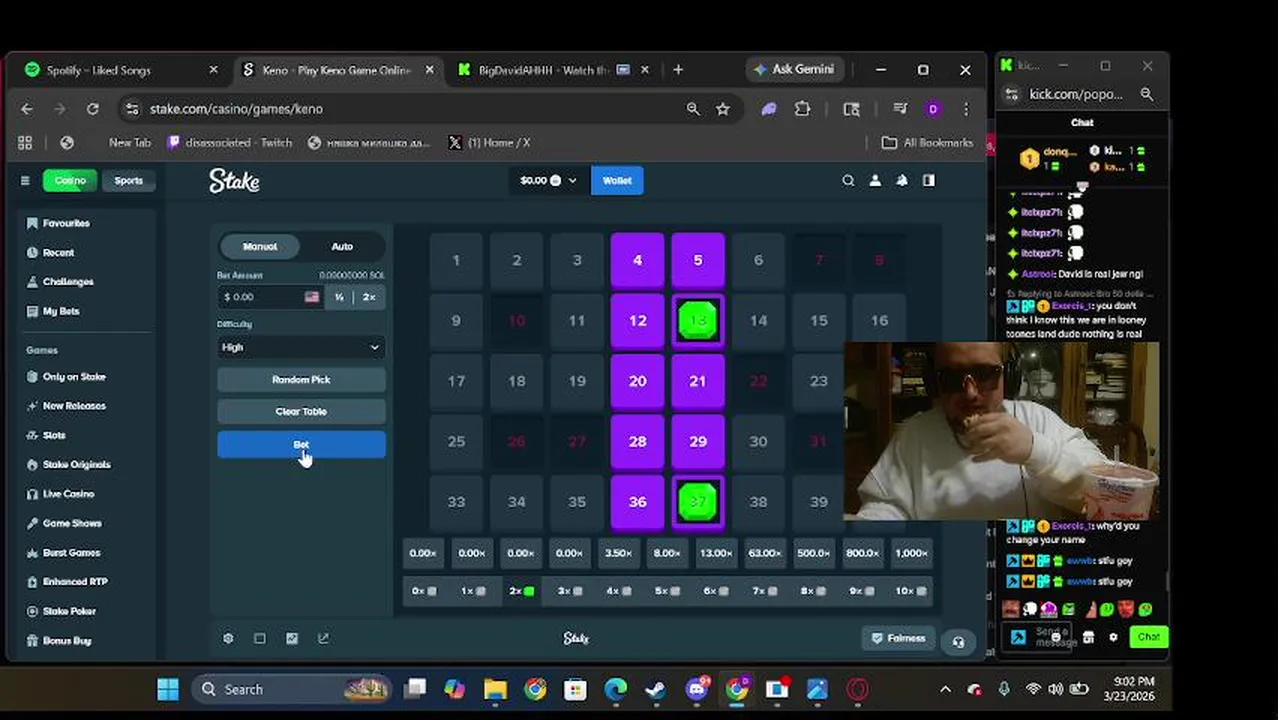Show hidden system tray icons

point(945,689)
